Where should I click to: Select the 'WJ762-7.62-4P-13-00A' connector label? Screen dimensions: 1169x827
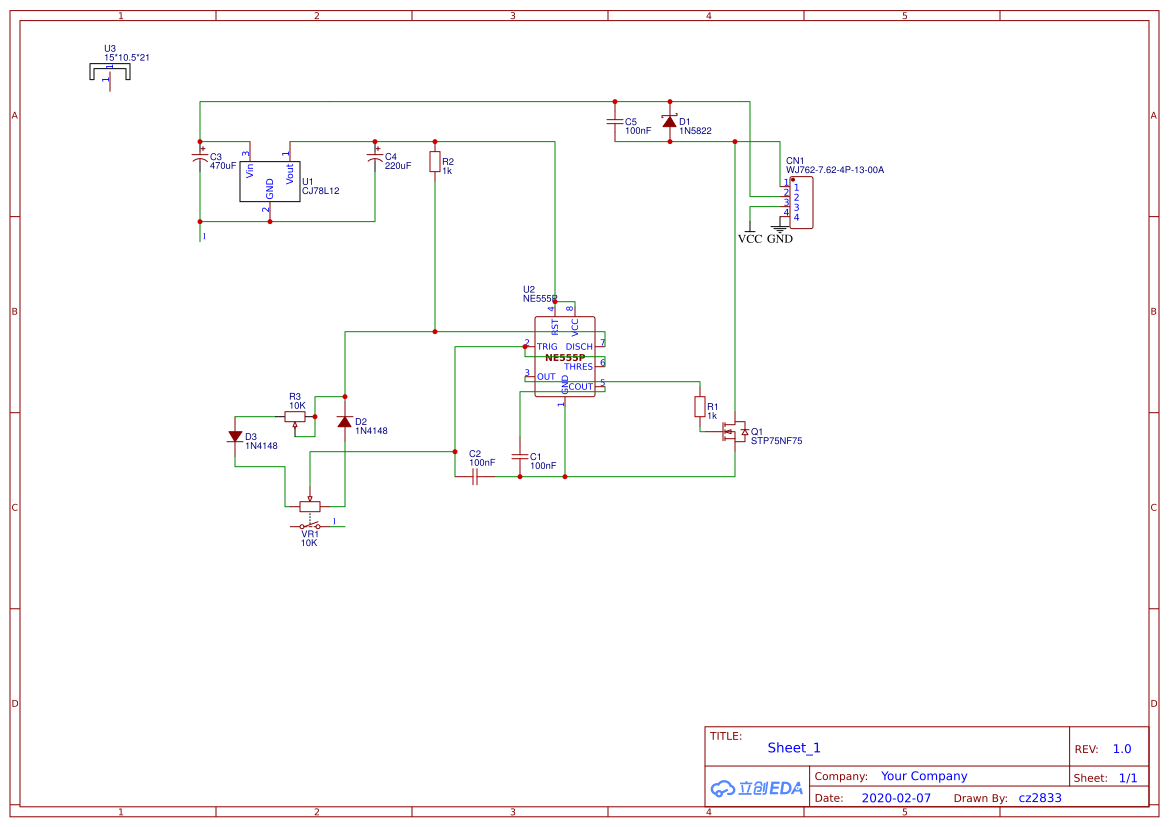[835, 170]
